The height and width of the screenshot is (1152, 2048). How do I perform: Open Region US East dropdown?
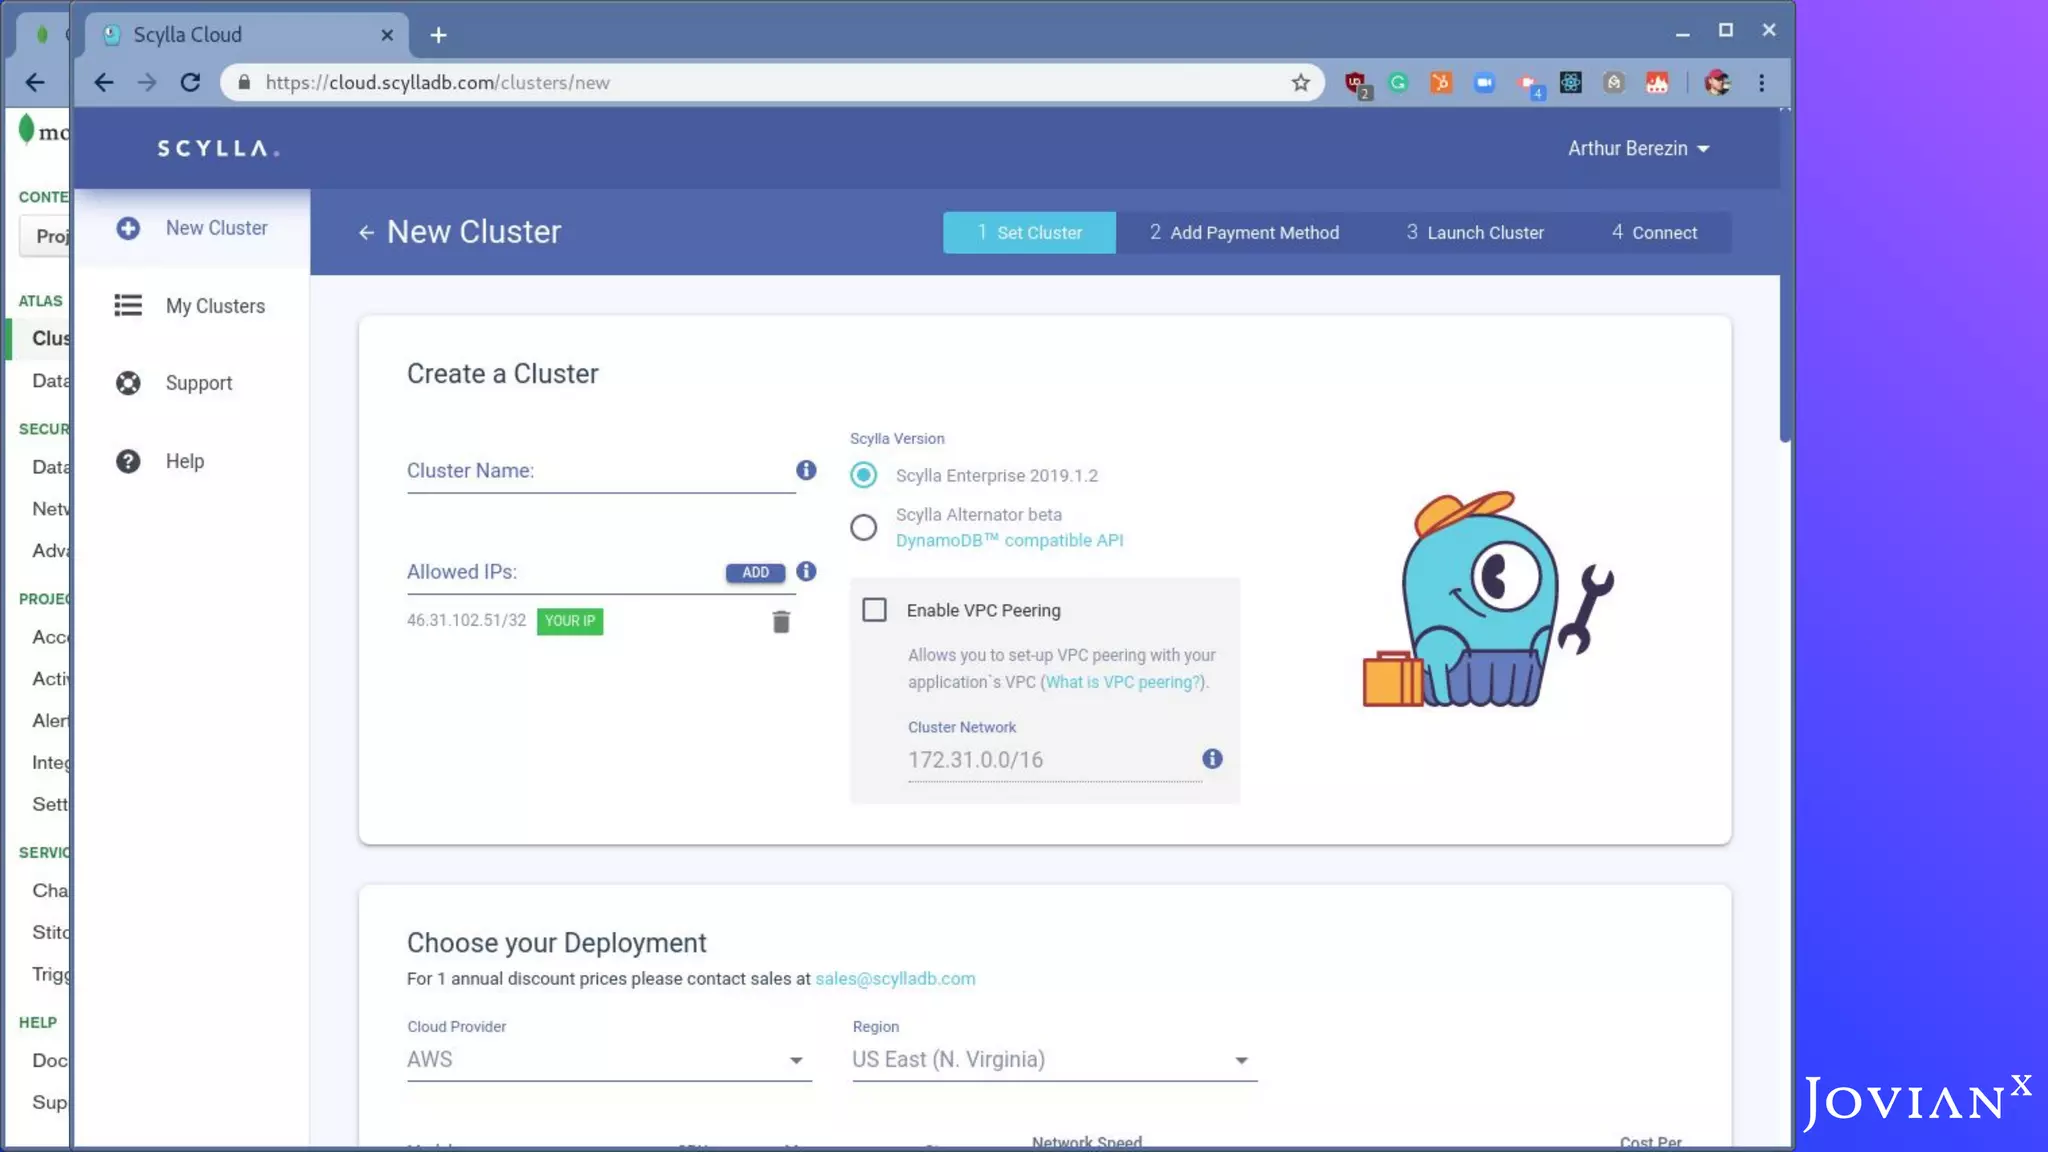click(1053, 1060)
